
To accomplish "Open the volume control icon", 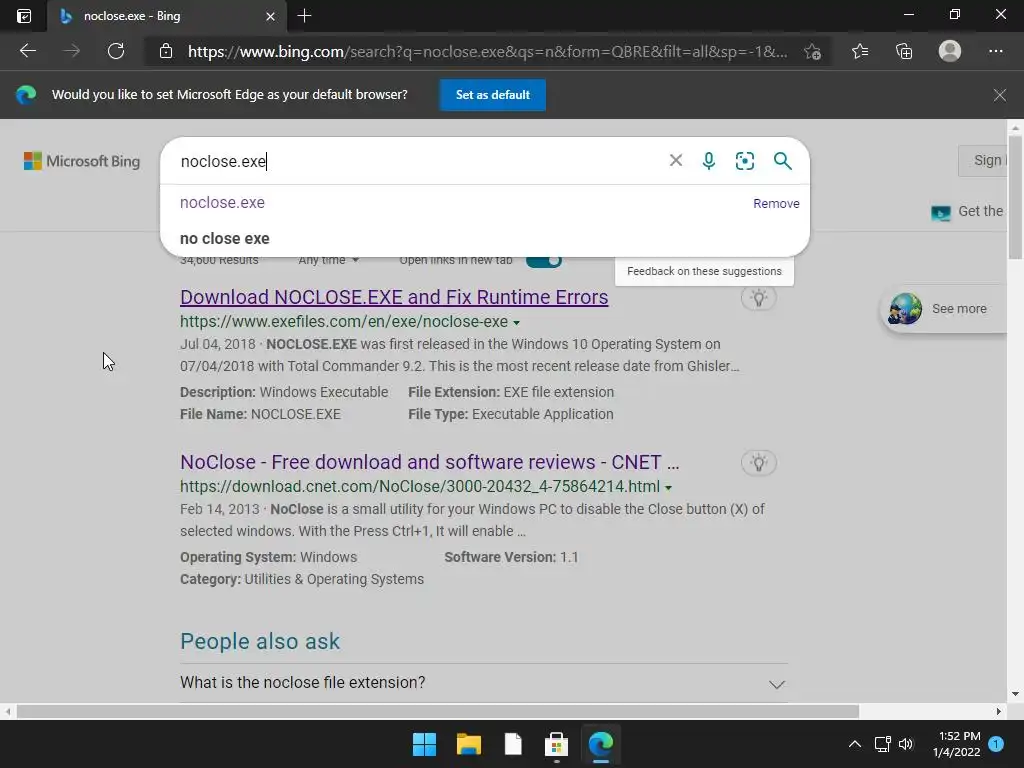I will (x=906, y=744).
